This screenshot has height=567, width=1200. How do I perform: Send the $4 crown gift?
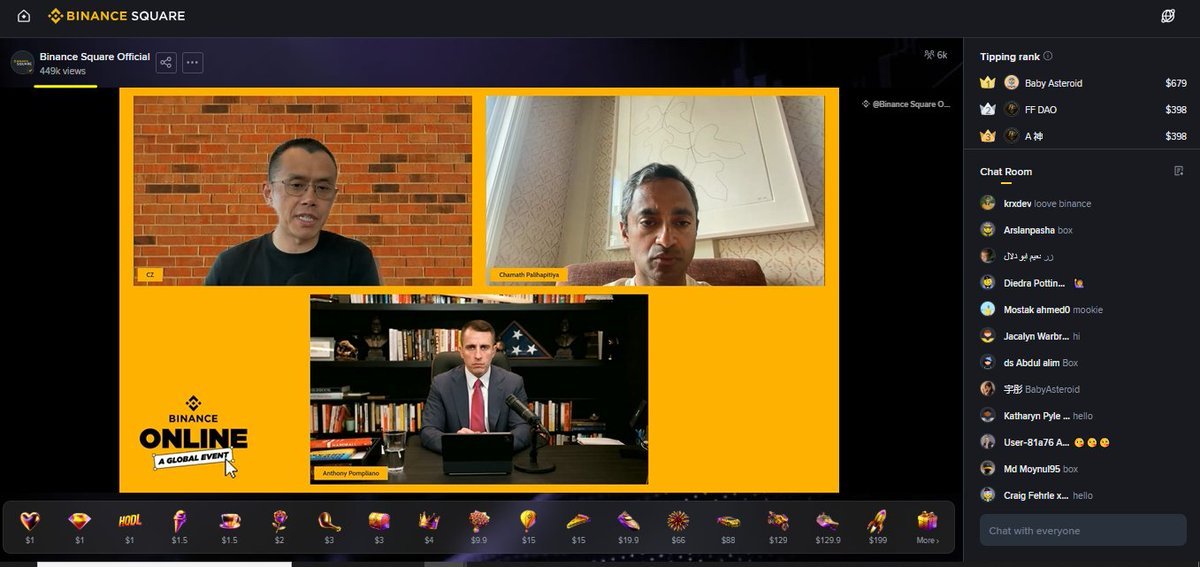pos(429,526)
